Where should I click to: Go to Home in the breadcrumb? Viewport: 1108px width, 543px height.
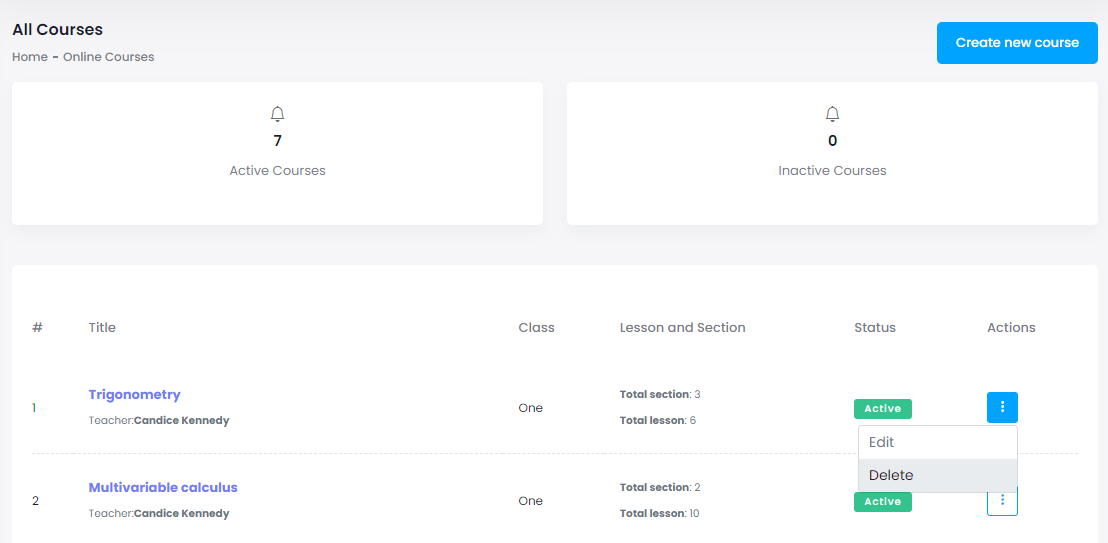(30, 57)
